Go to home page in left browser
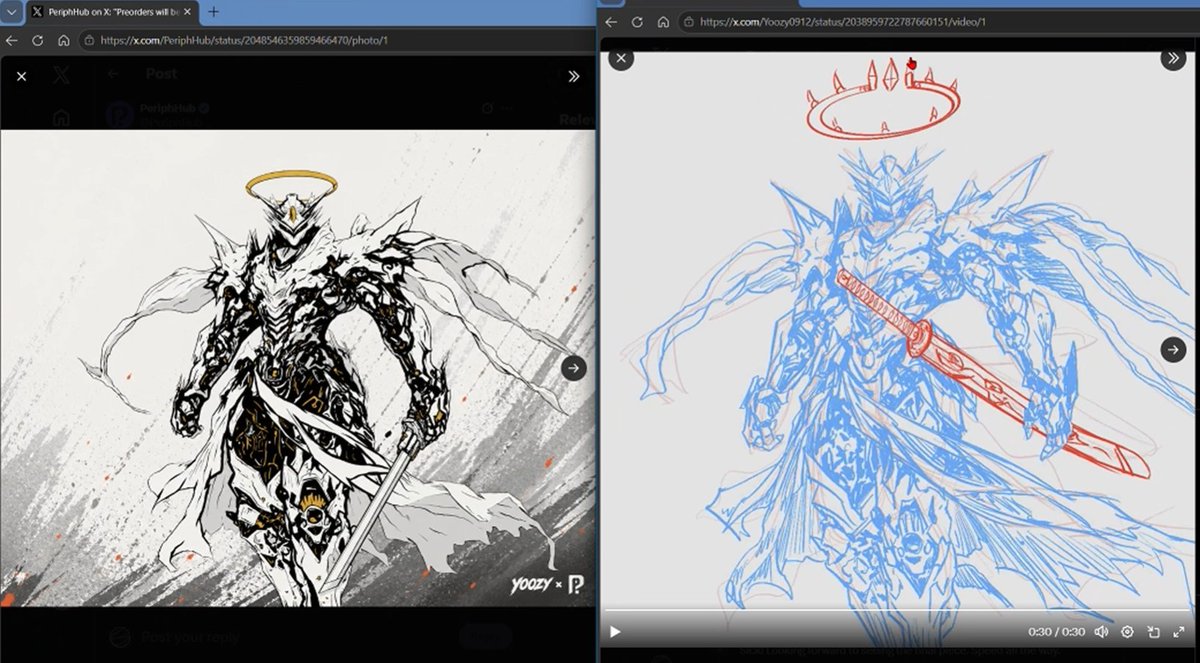This screenshot has width=1200, height=663. coord(63,41)
